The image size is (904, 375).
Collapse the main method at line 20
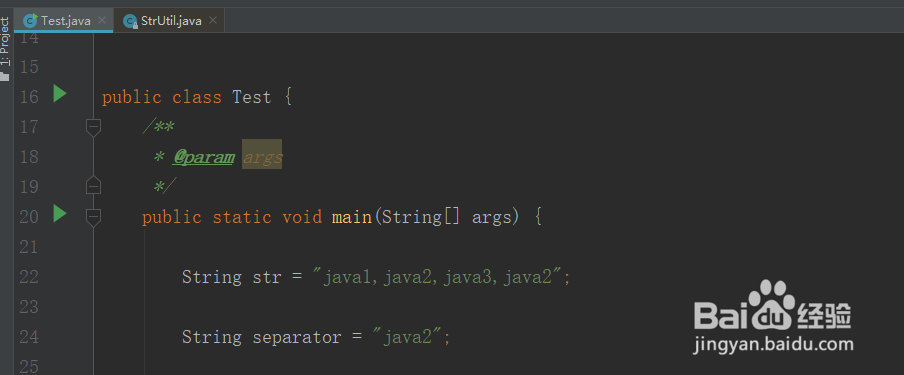[x=93, y=217]
